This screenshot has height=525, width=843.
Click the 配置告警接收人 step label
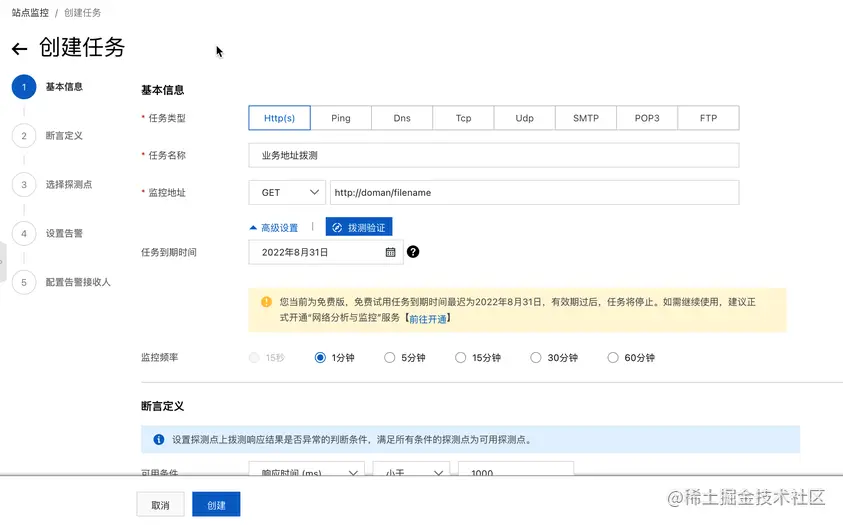pos(78,283)
